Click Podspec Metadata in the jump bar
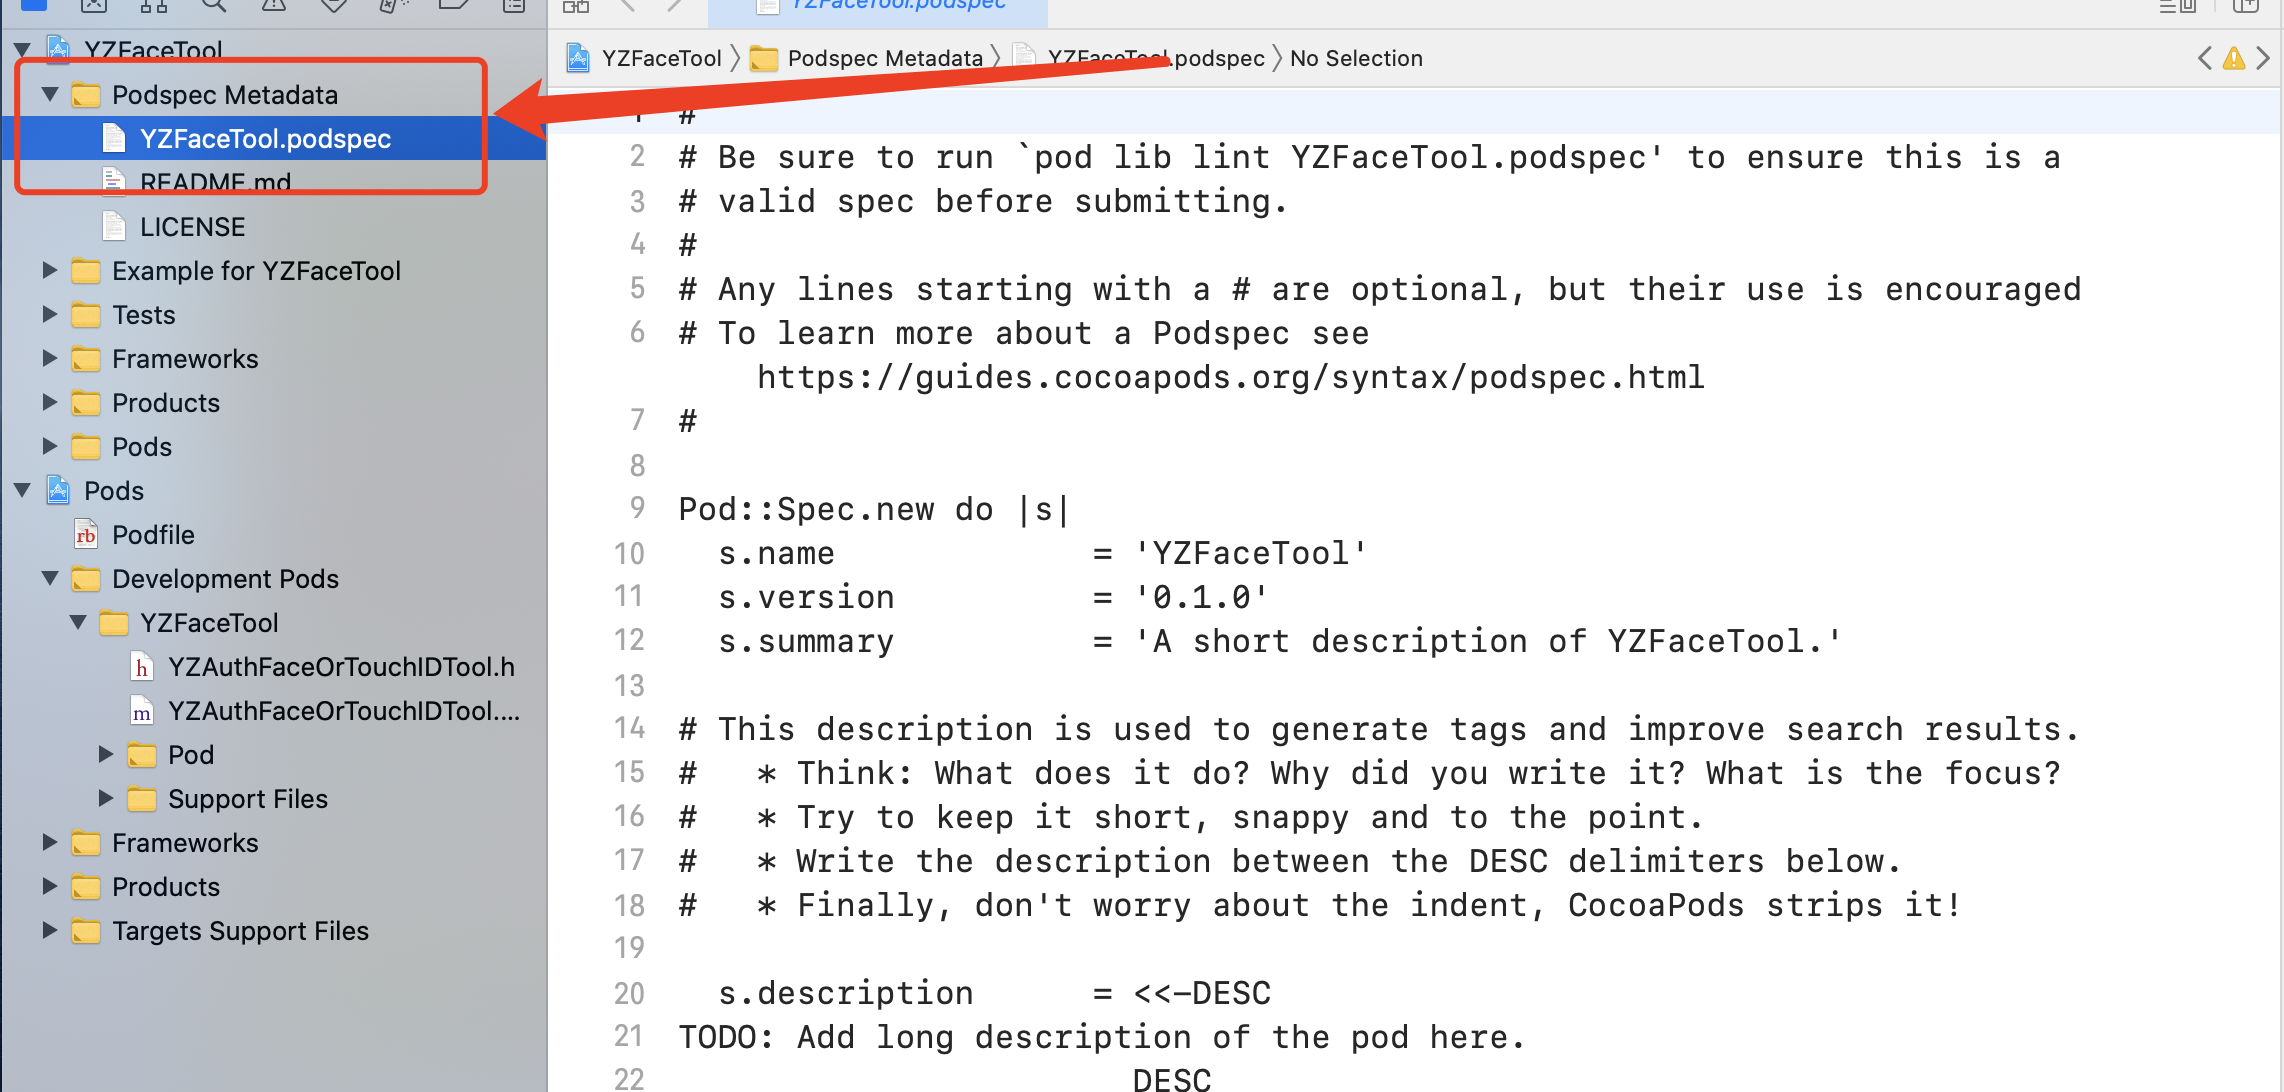 pos(884,59)
